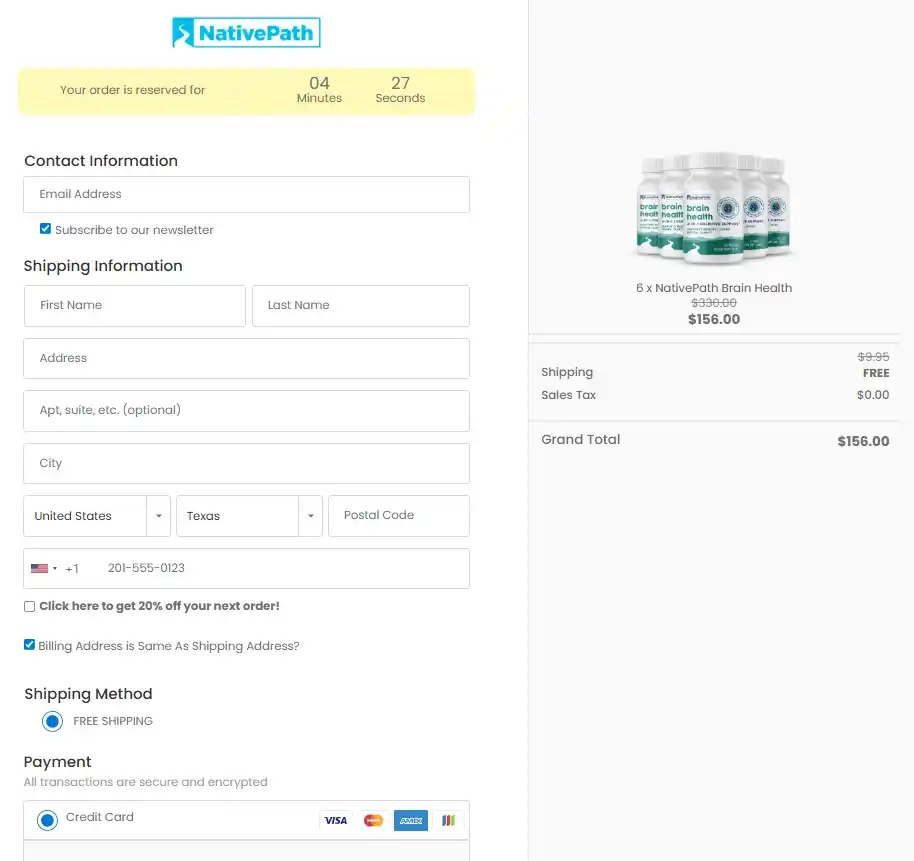Viewport: 914px width, 861px height.
Task: Click the Visa card icon
Action: (x=335, y=819)
